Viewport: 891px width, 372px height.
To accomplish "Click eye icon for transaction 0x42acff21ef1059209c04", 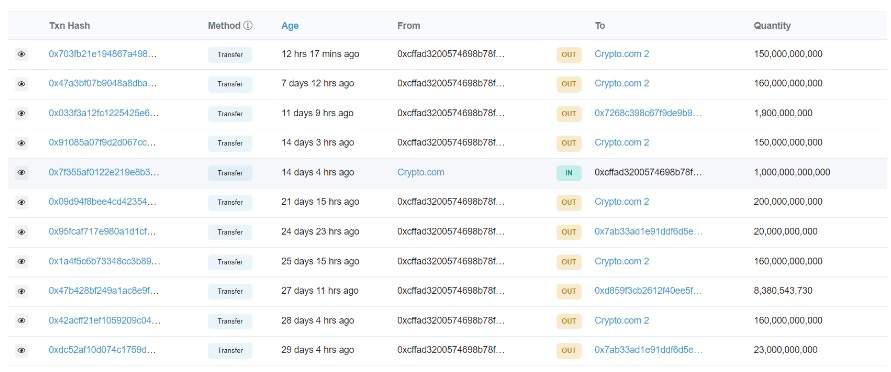I will (22, 321).
